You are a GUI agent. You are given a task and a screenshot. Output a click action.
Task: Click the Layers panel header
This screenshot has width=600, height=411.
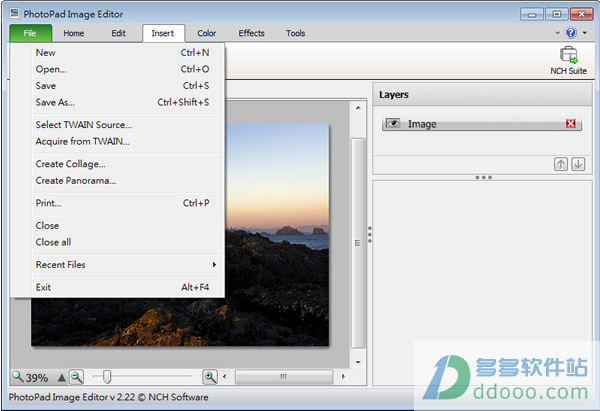482,95
